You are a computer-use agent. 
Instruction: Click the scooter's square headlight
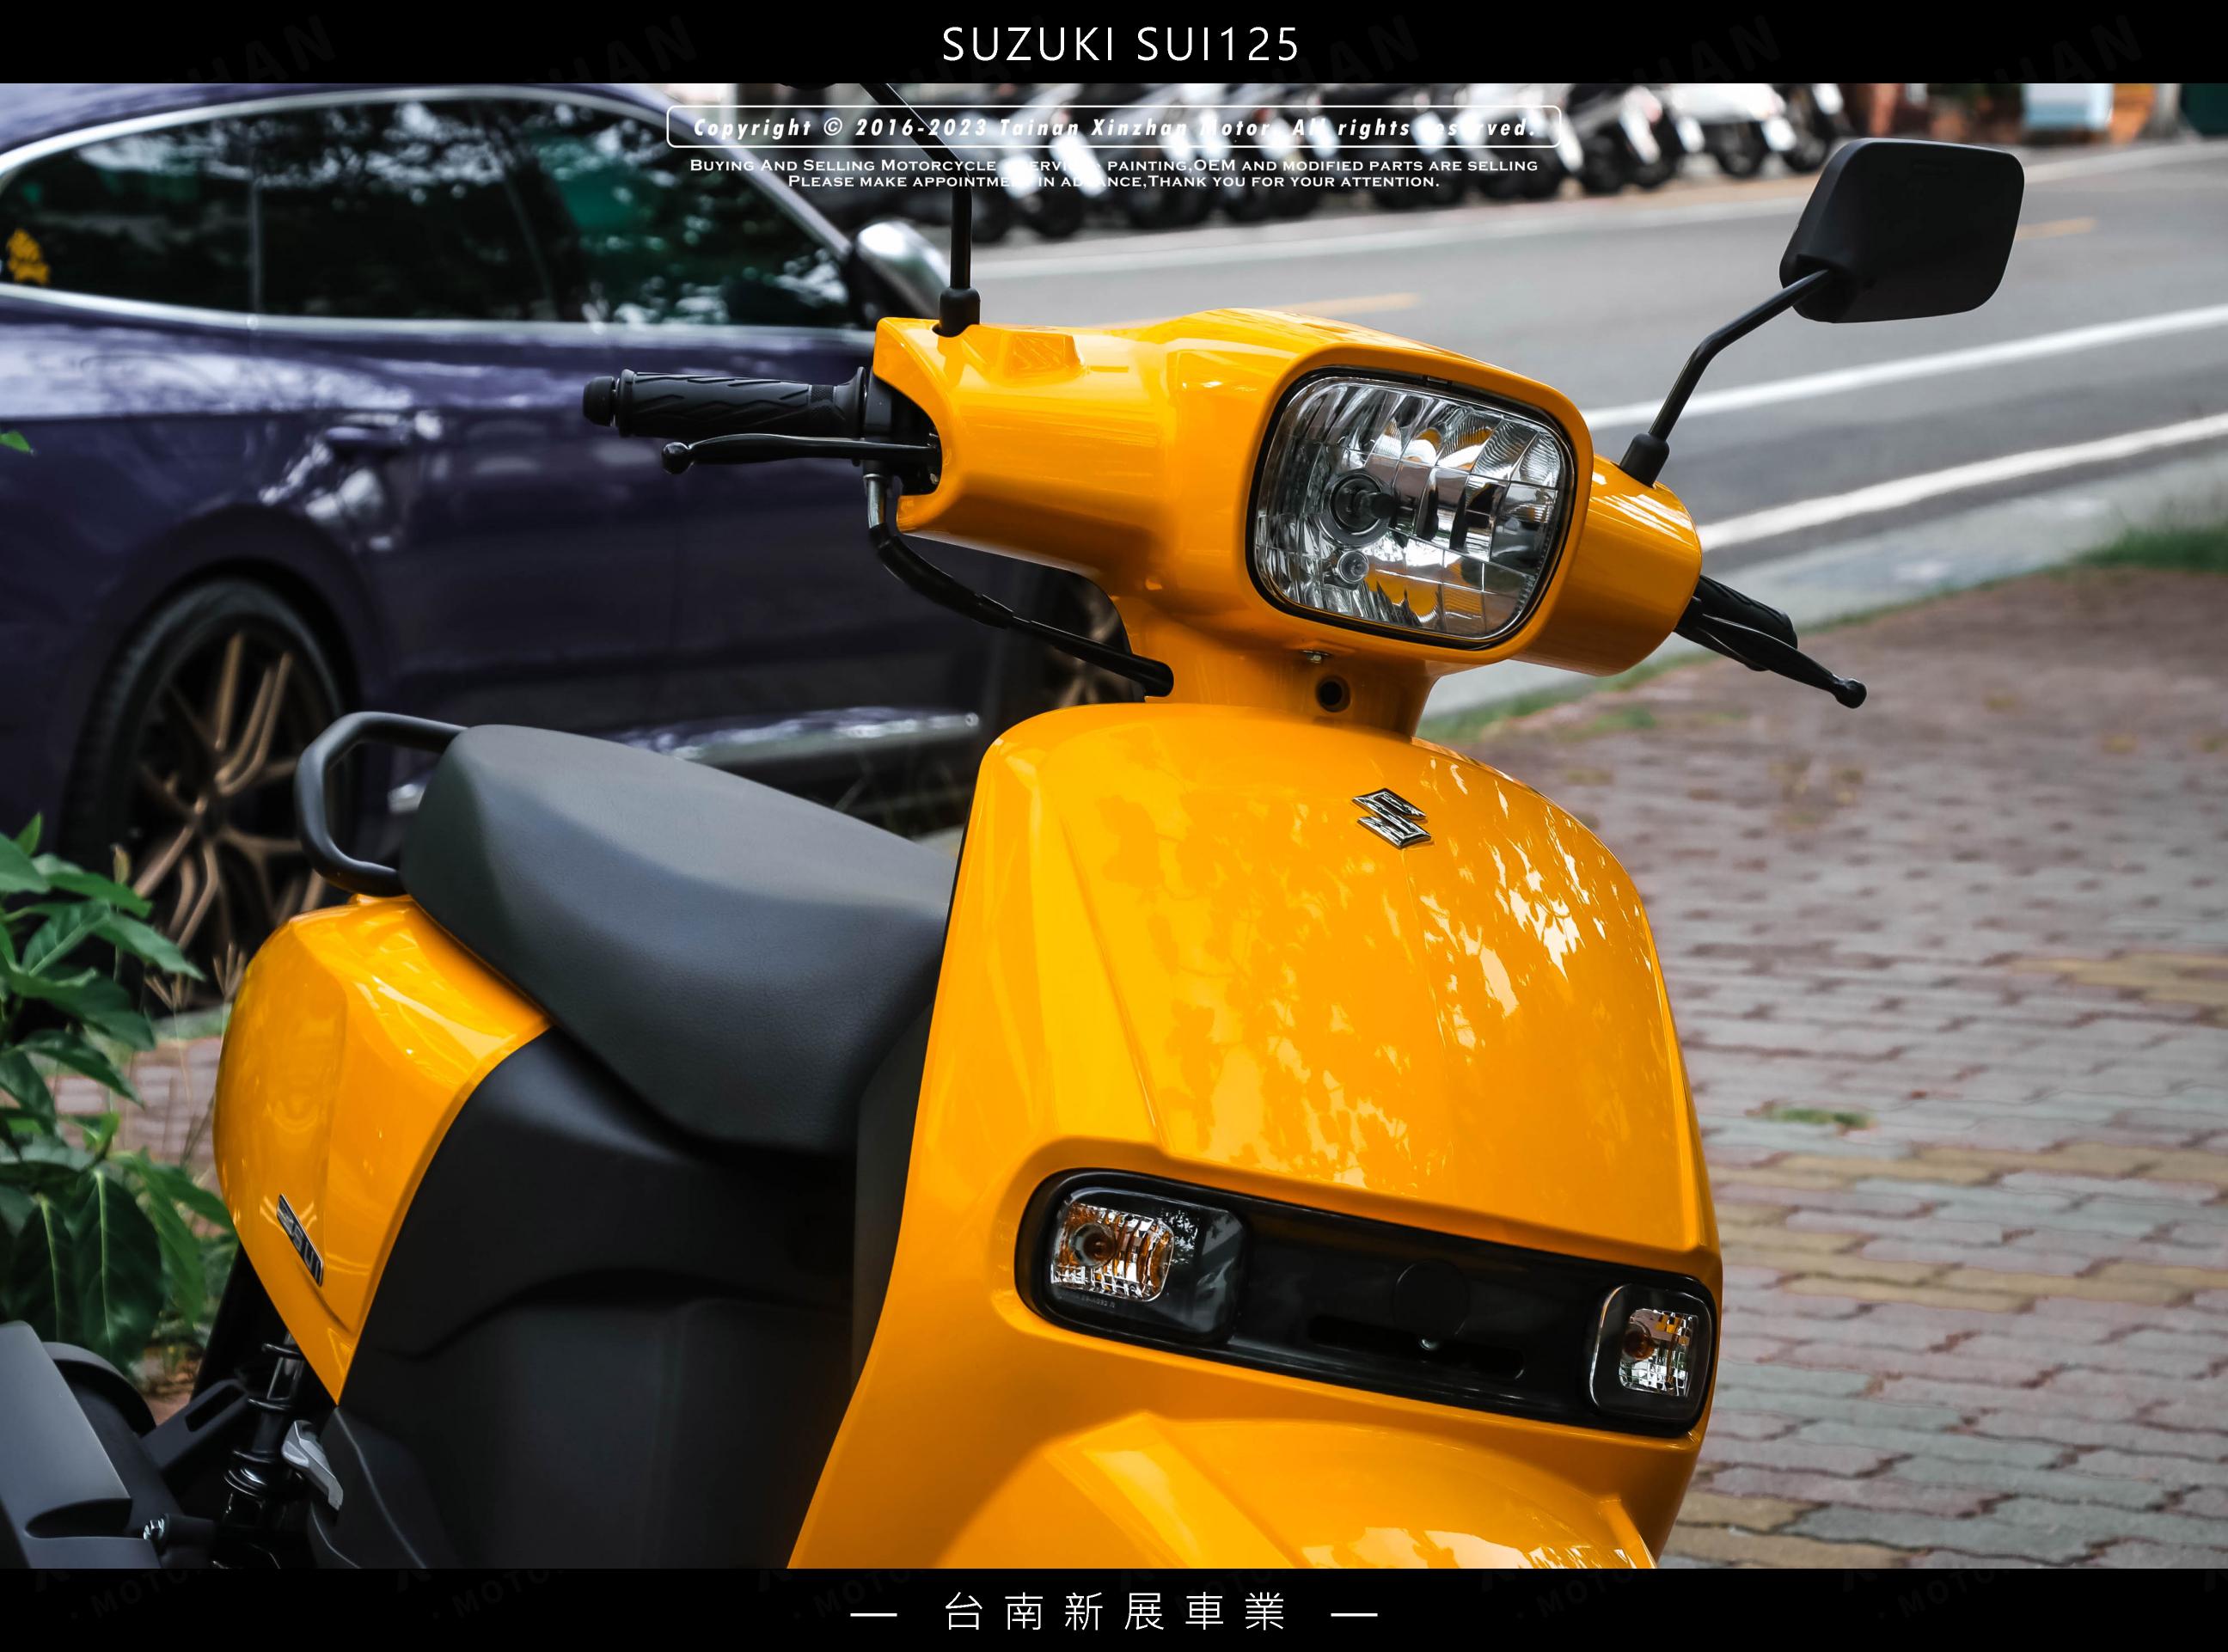[1414, 510]
